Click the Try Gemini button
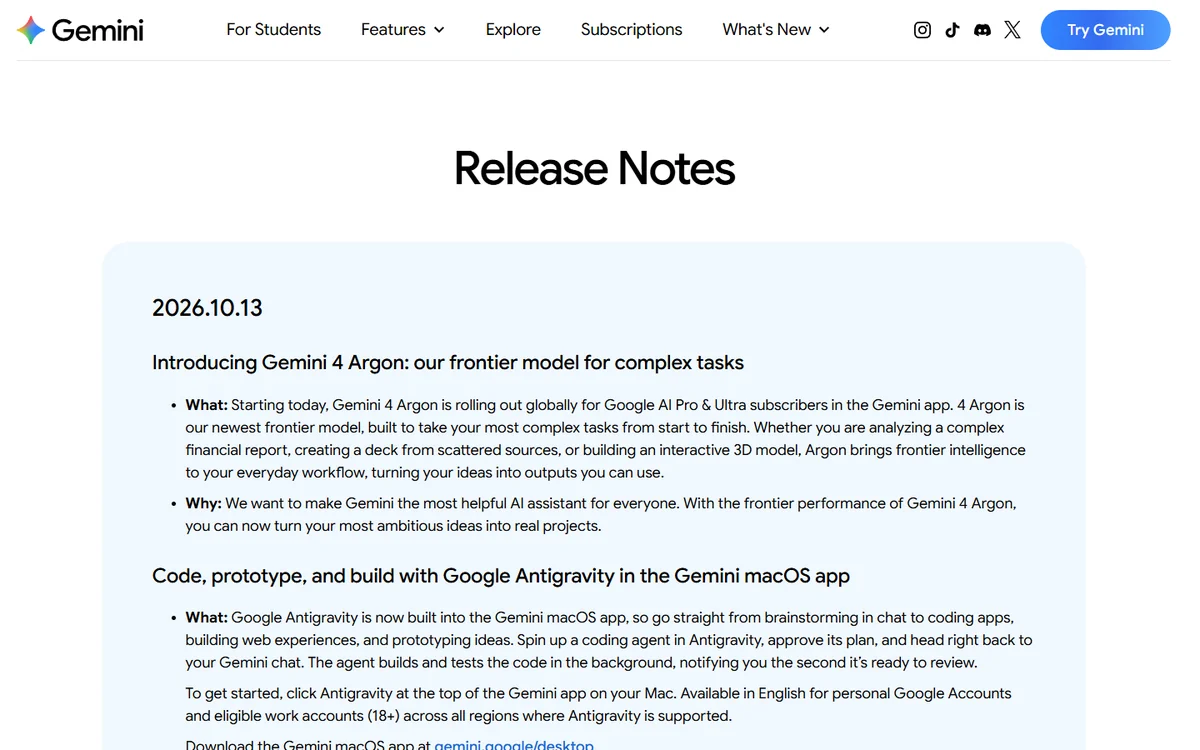The width and height of the screenshot is (1200, 750). click(x=1105, y=30)
